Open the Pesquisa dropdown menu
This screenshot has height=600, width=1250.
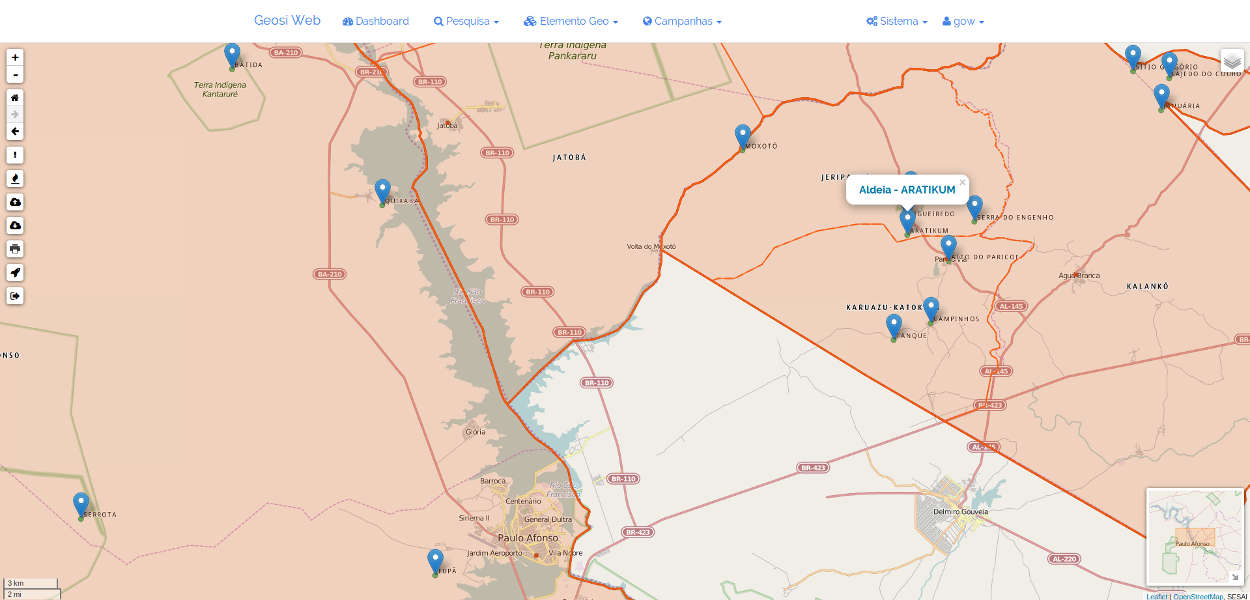[x=466, y=21]
